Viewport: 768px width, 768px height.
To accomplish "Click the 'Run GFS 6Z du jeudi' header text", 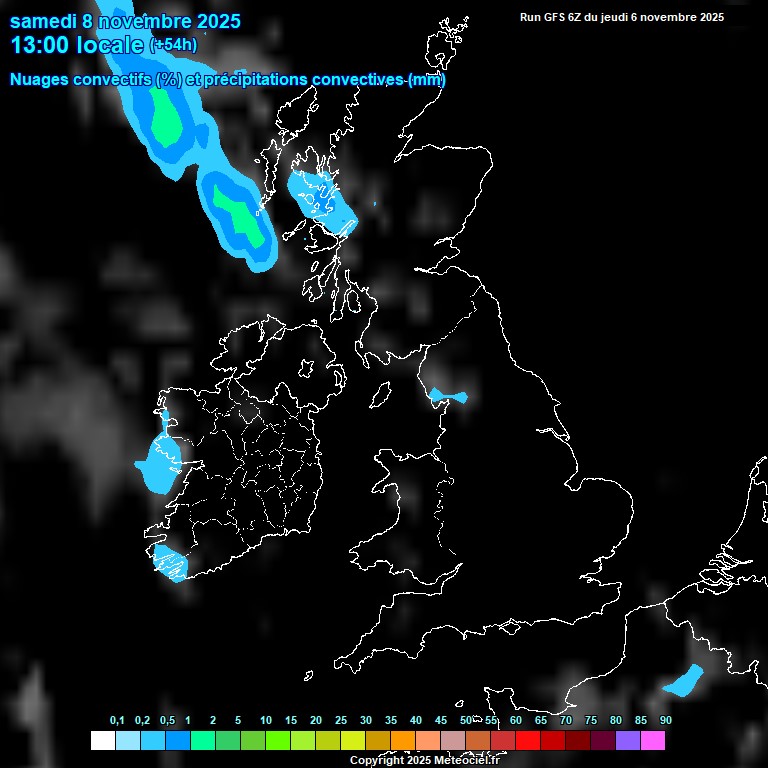I will [x=621, y=17].
